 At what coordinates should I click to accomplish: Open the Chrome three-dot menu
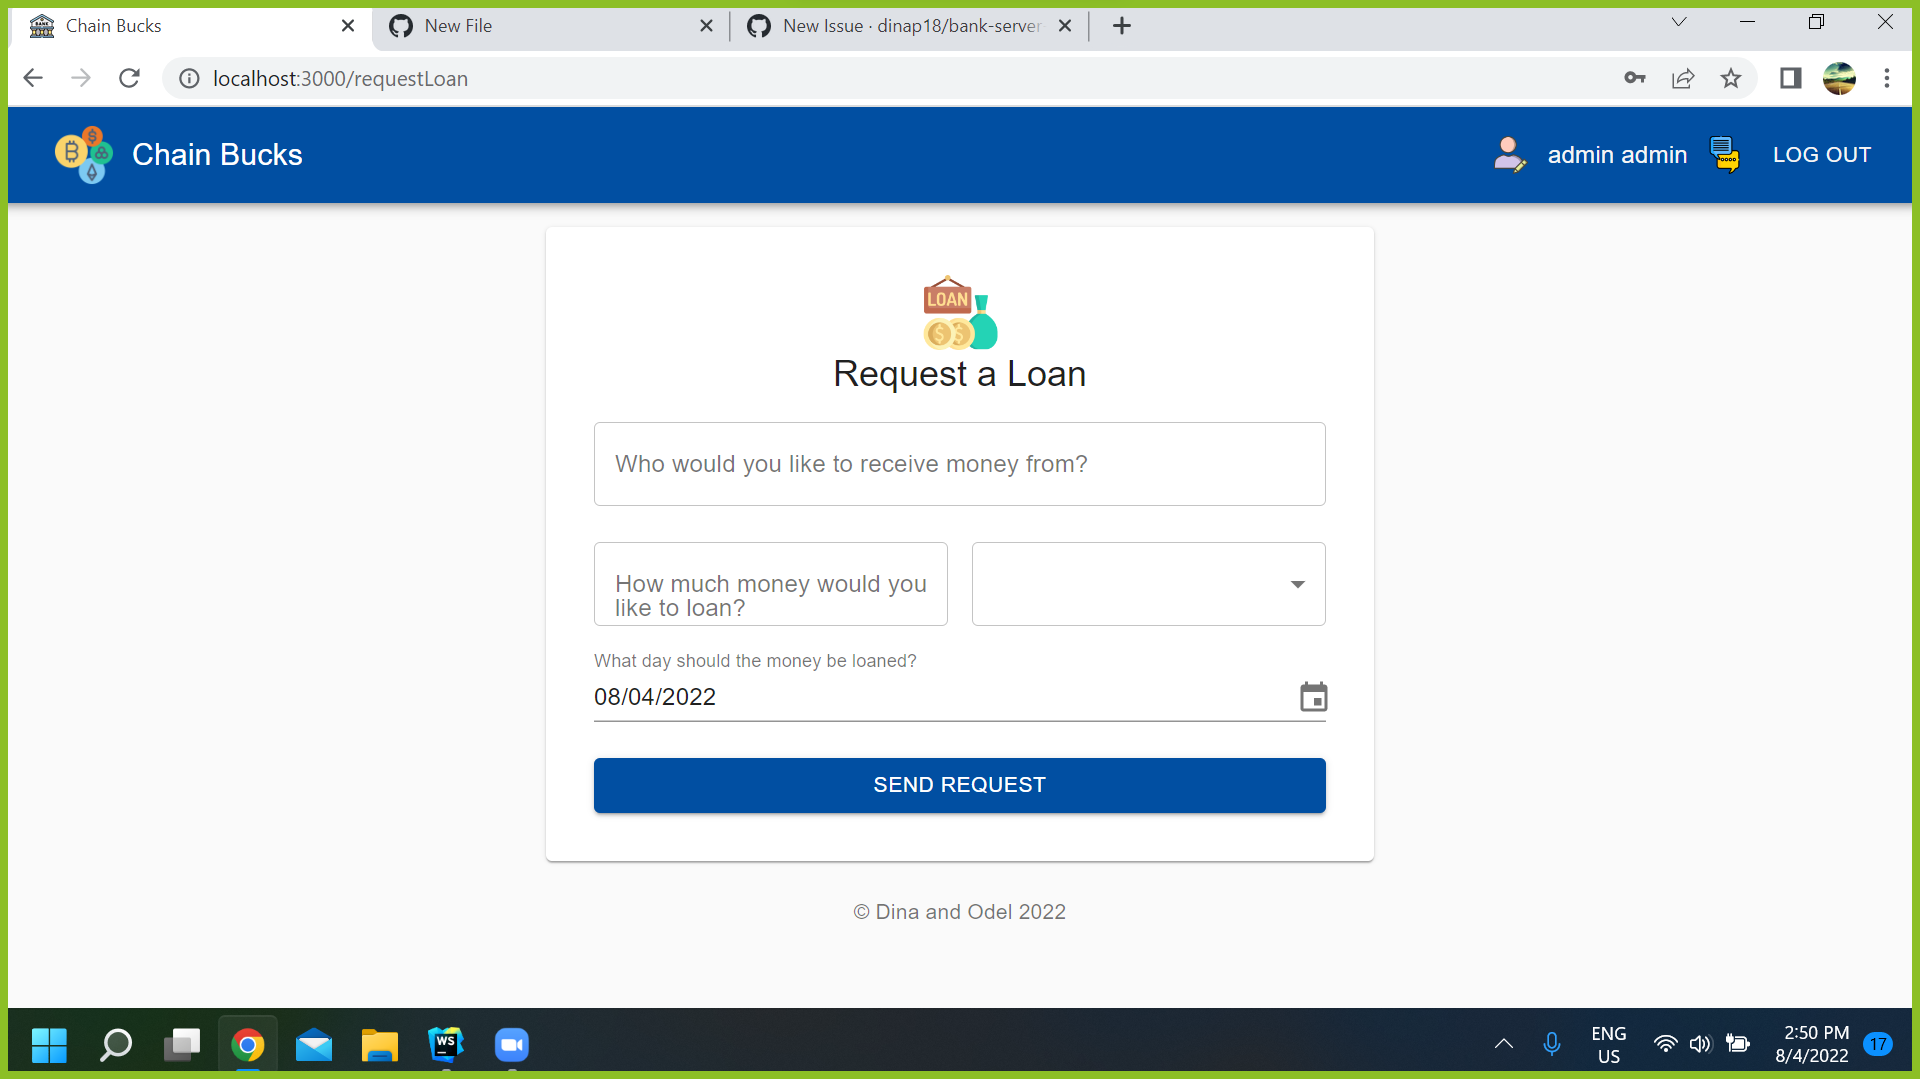[x=1887, y=78]
